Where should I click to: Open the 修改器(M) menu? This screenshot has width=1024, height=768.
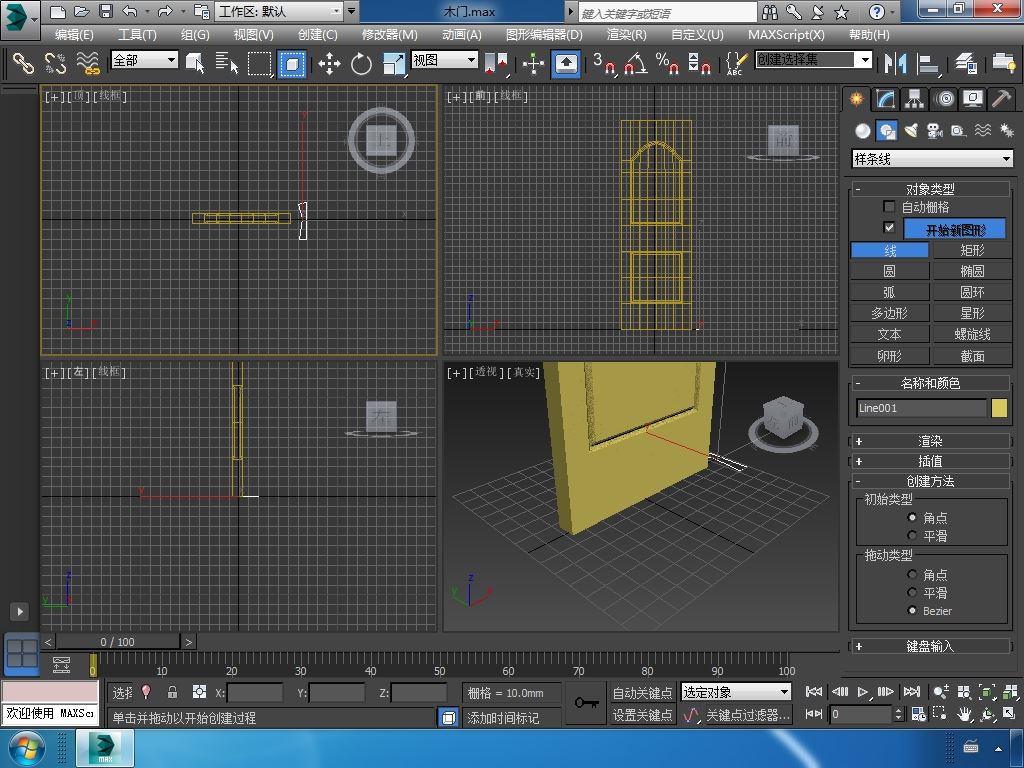point(389,34)
